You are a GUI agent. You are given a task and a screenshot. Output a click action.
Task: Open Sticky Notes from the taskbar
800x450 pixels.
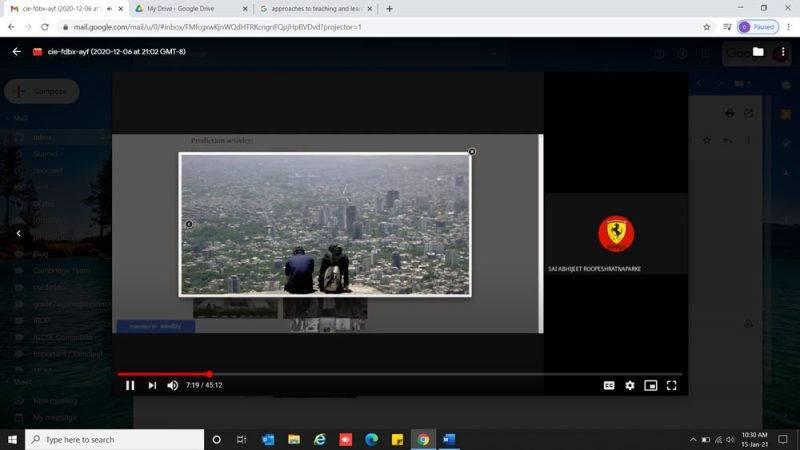tap(397, 439)
